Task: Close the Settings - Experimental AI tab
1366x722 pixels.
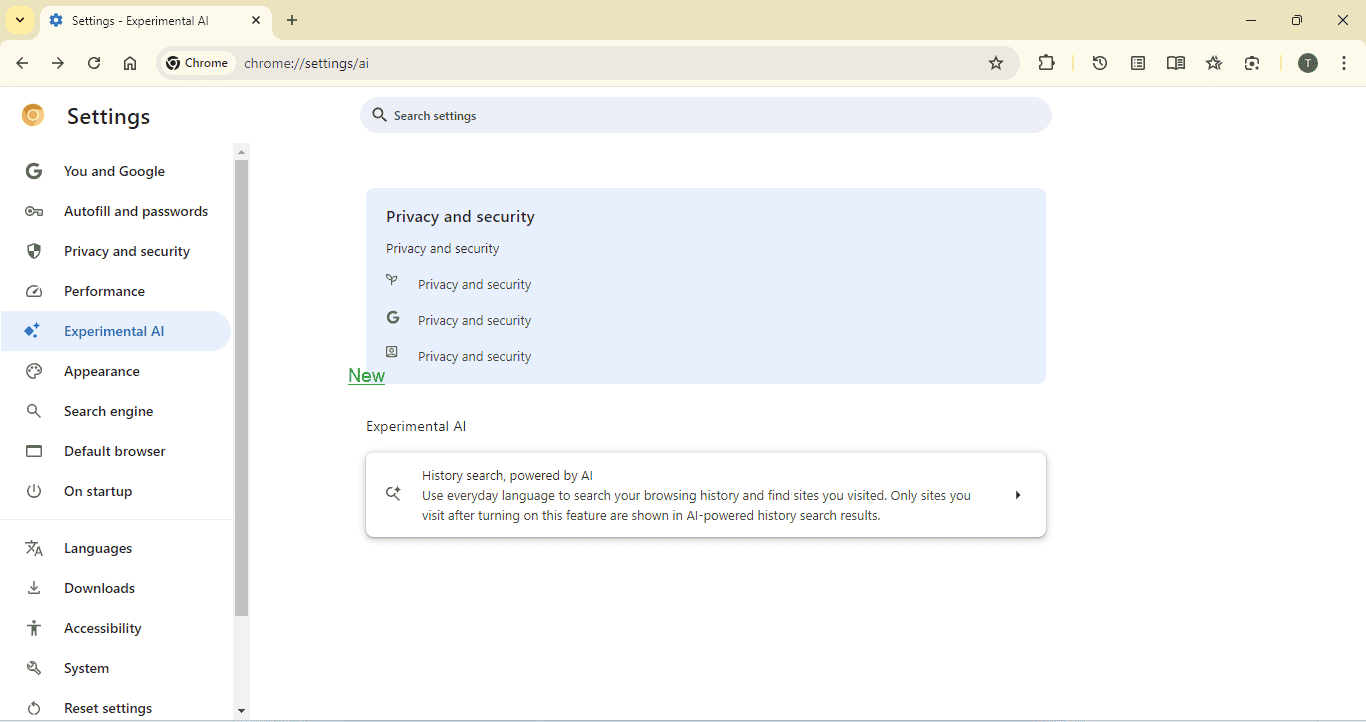Action: [256, 20]
